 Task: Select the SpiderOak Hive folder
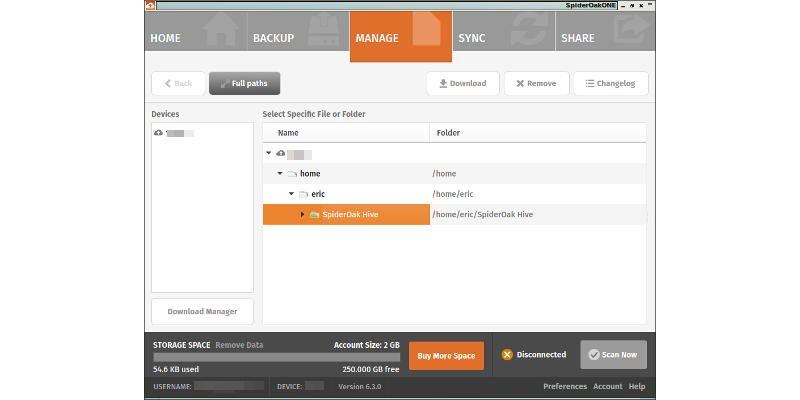click(454, 214)
